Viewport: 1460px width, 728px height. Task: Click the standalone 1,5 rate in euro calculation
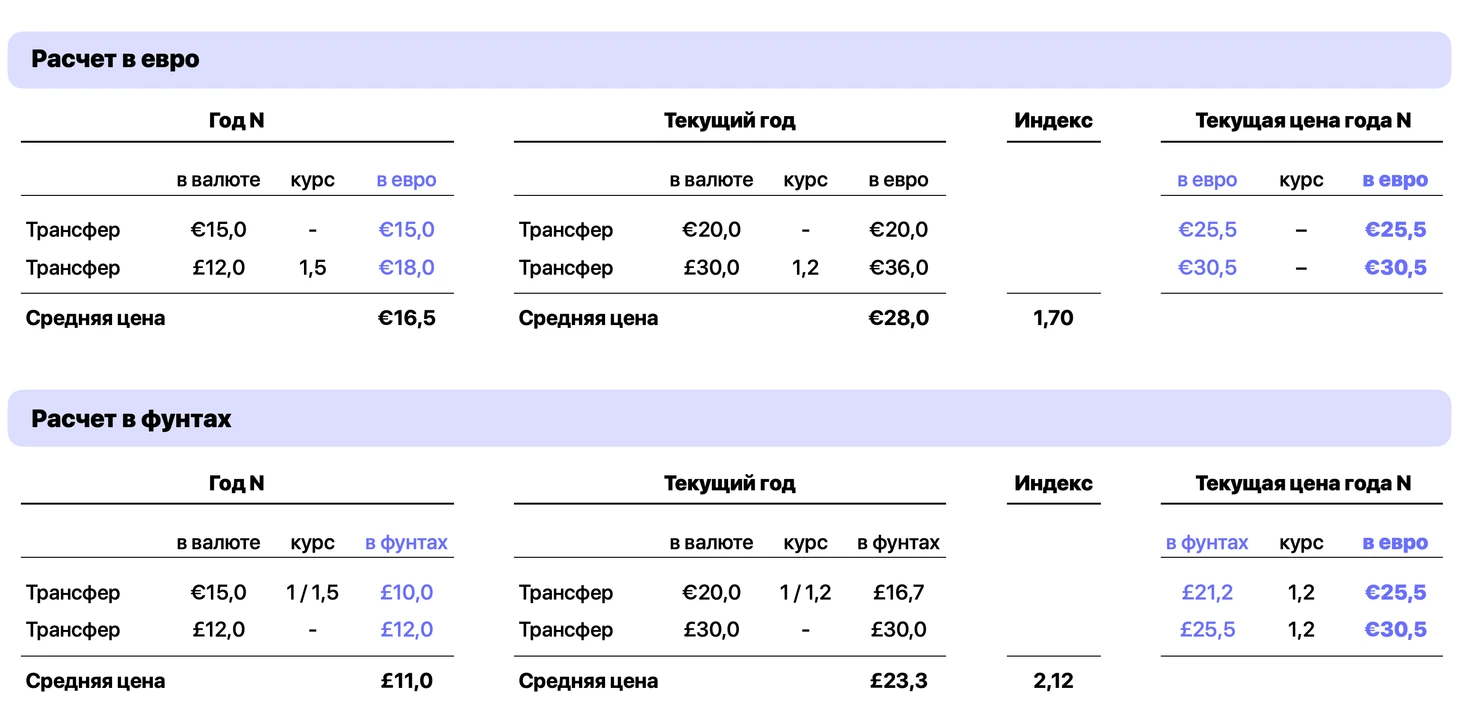(x=312, y=268)
